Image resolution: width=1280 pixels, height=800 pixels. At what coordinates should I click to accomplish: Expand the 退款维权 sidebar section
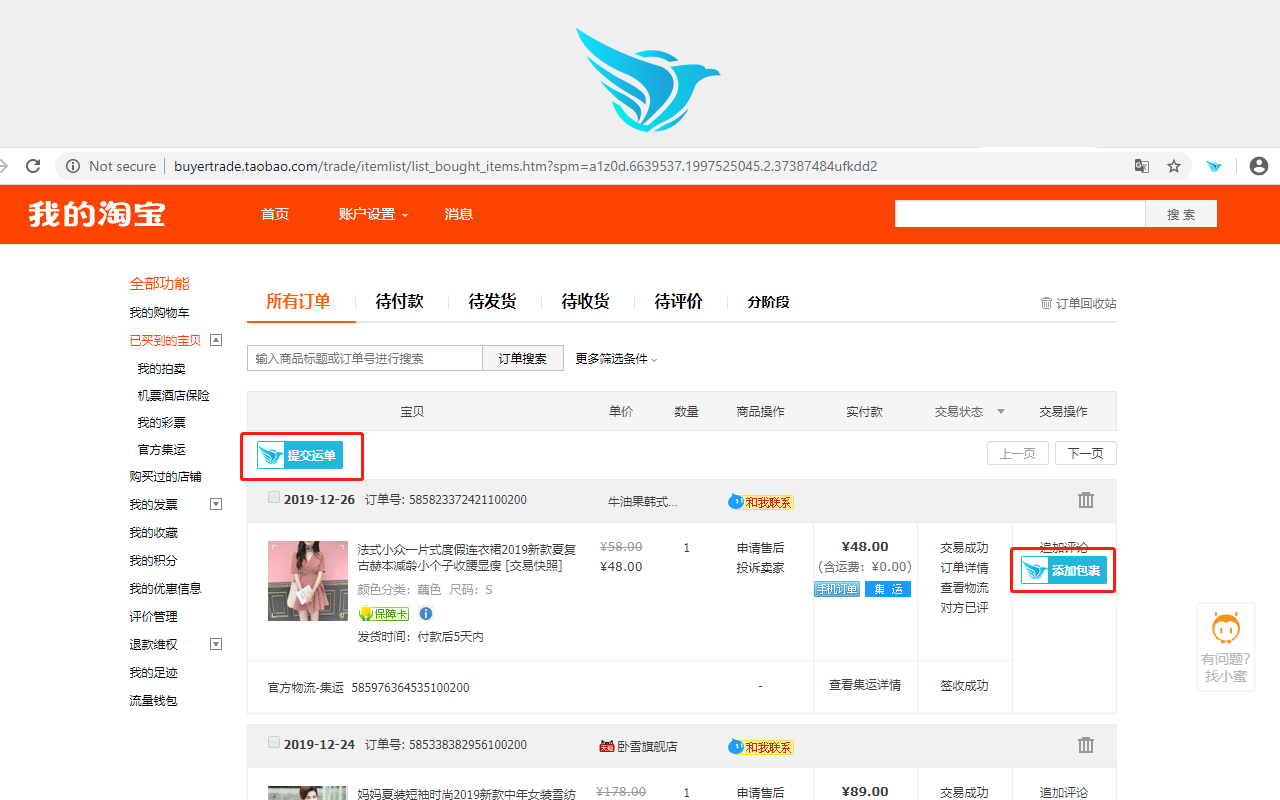(215, 644)
